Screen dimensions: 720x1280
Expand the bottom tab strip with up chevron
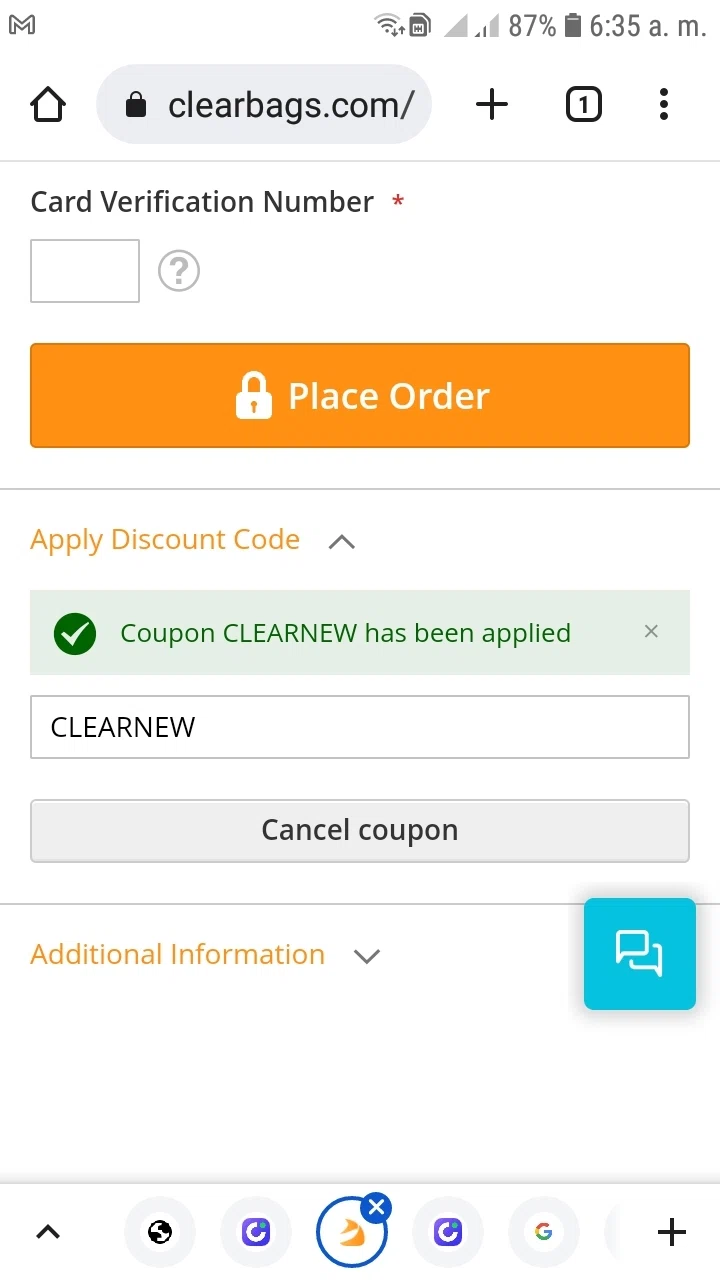tap(48, 1232)
